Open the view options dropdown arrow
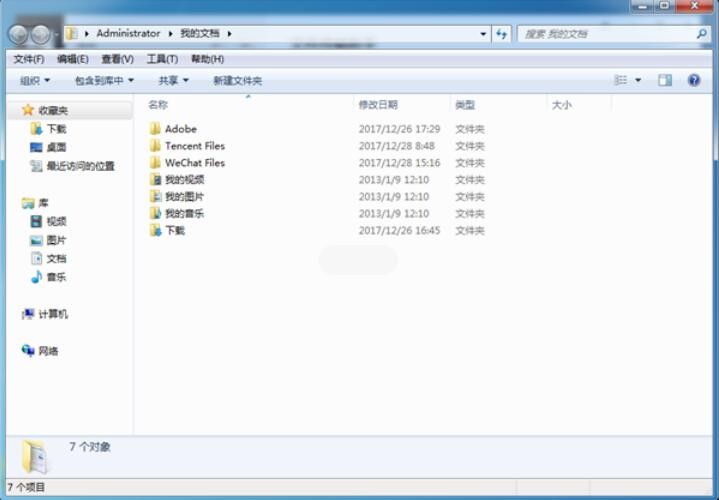Image resolution: width=719 pixels, height=500 pixels. click(638, 80)
